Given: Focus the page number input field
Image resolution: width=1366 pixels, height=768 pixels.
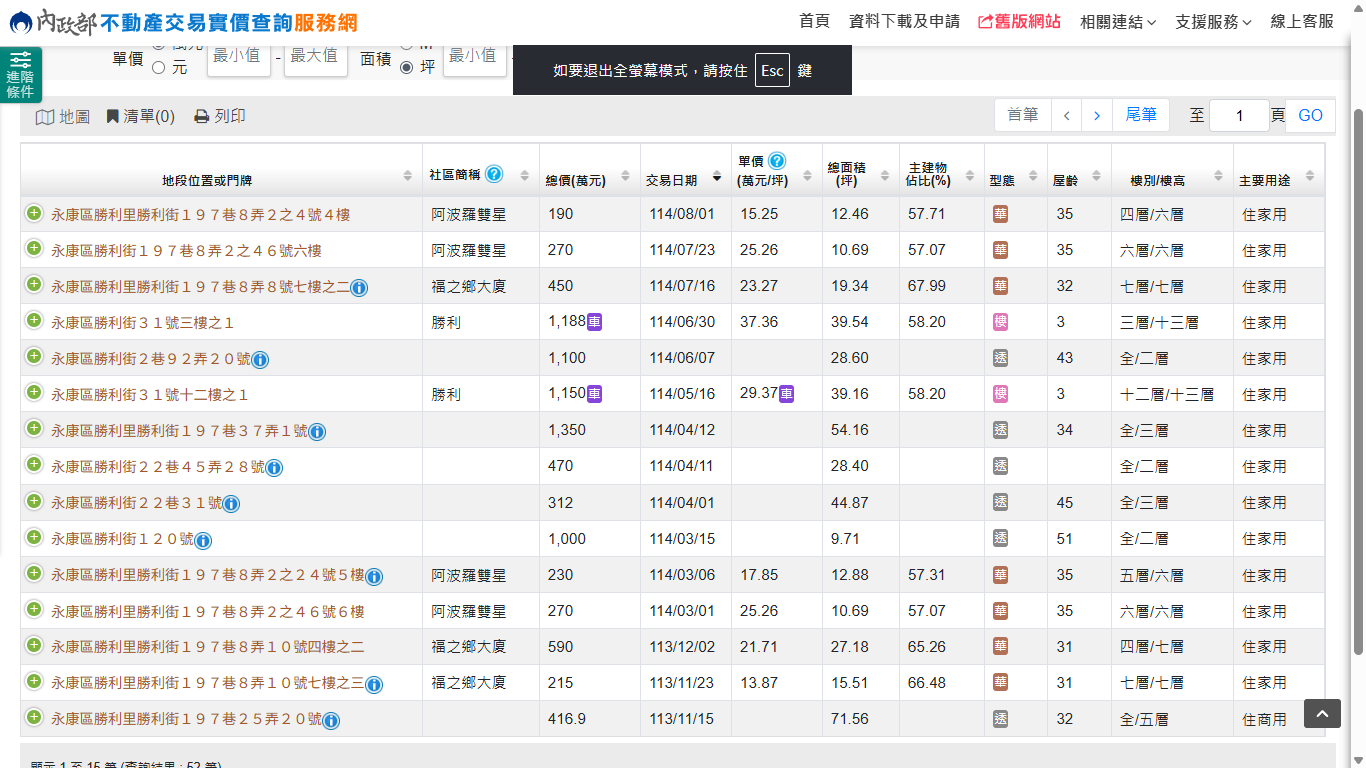Looking at the screenshot, I should 1239,115.
